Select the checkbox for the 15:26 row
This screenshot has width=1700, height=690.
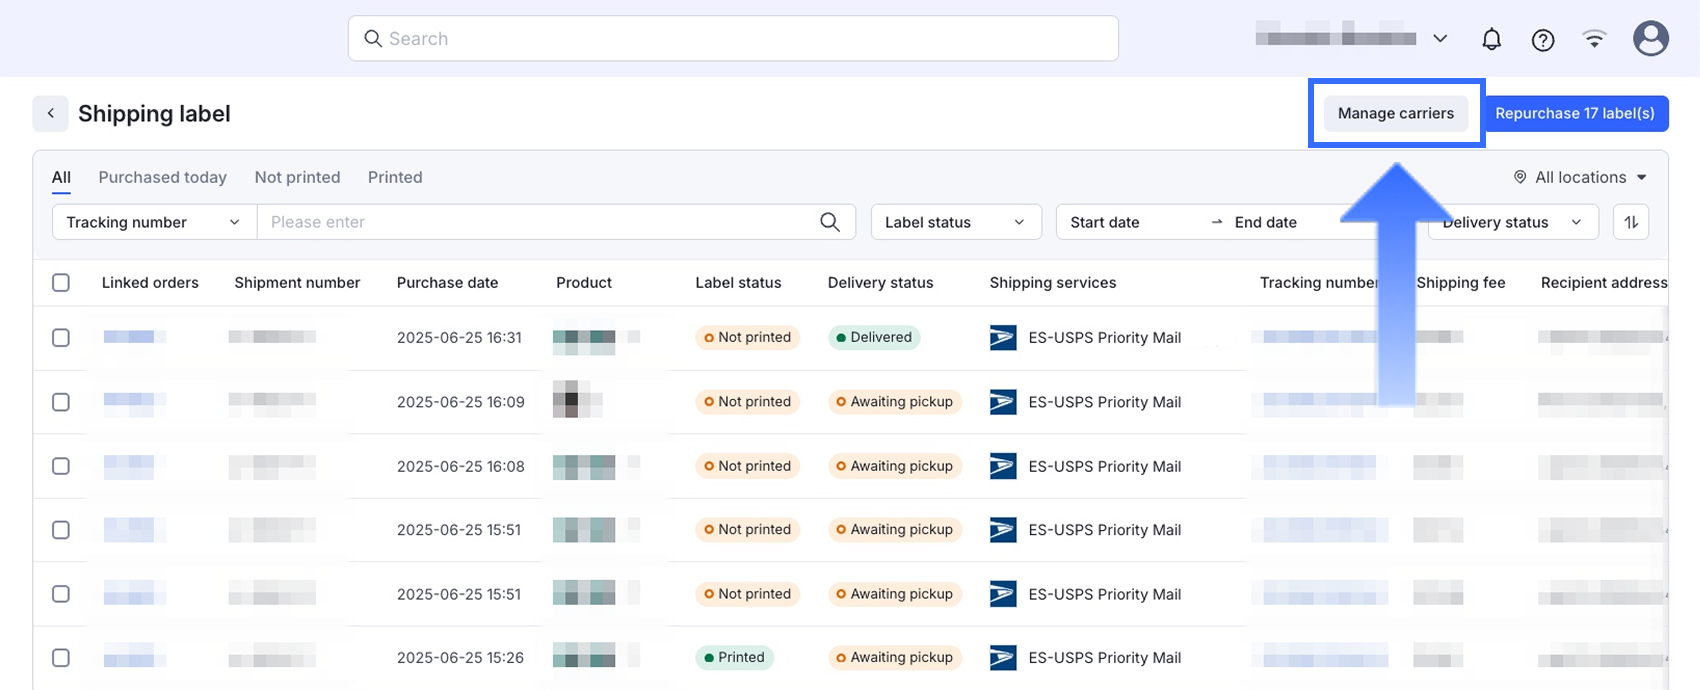[61, 658]
